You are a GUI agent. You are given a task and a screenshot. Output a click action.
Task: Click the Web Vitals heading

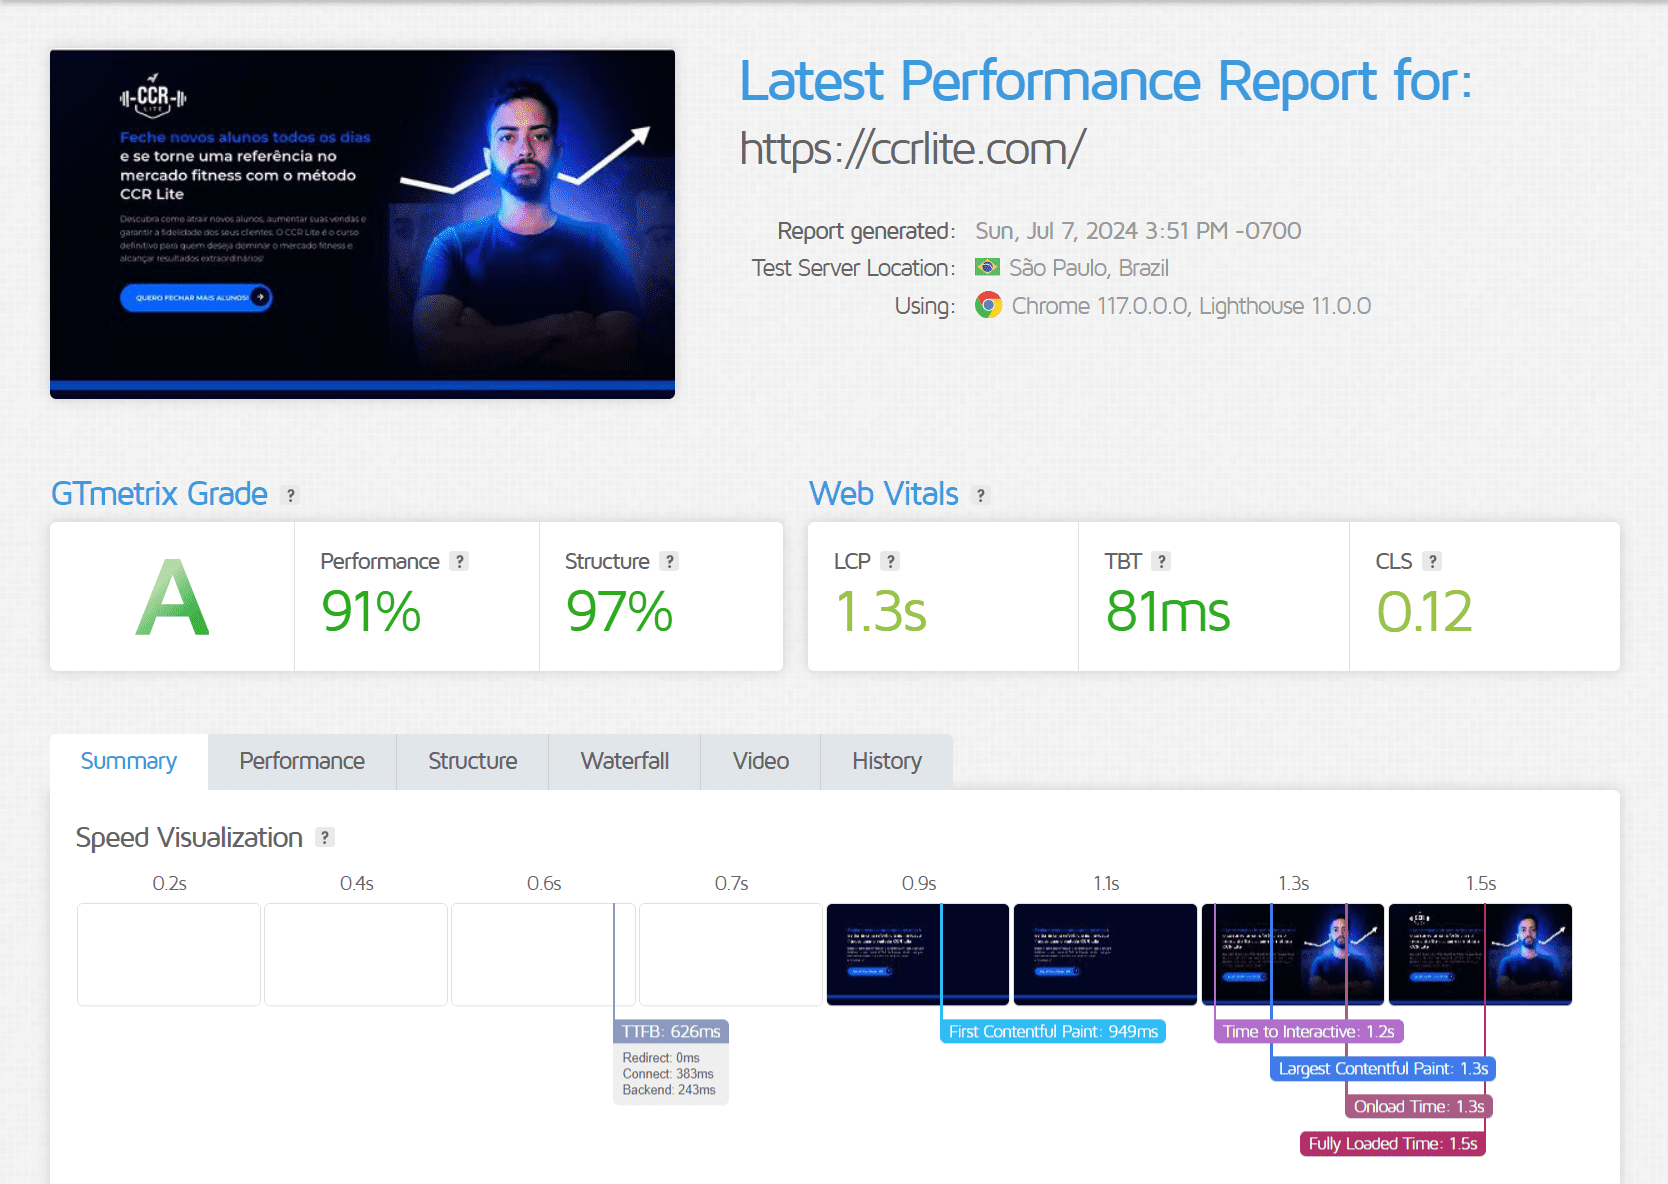884,494
